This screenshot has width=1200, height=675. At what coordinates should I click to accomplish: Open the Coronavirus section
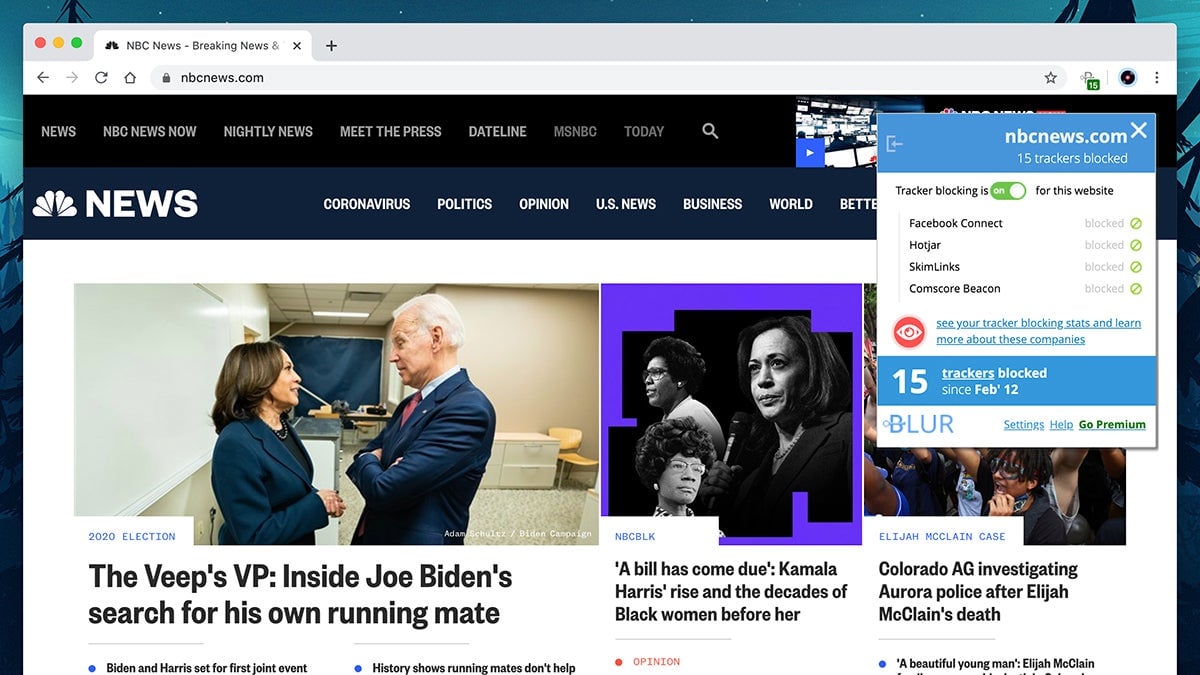click(367, 204)
